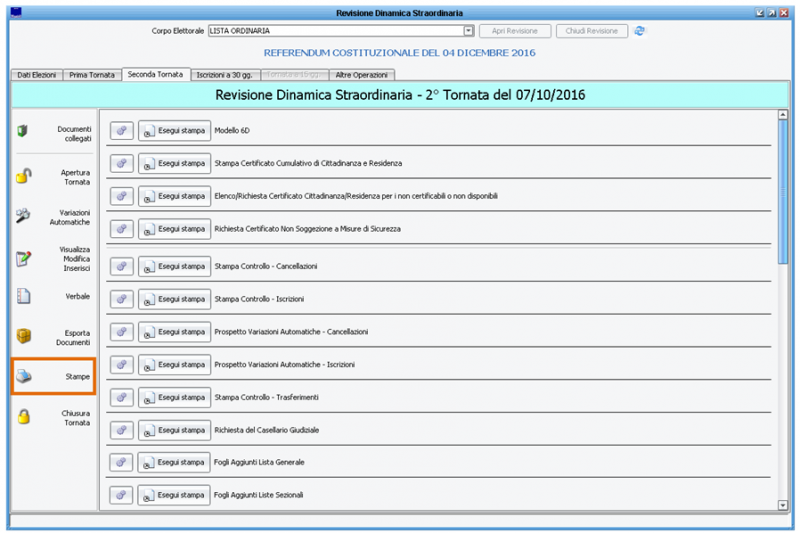
Task: Click link icon for Stampa Controllo - Trasferimenti
Action: tap(121, 397)
